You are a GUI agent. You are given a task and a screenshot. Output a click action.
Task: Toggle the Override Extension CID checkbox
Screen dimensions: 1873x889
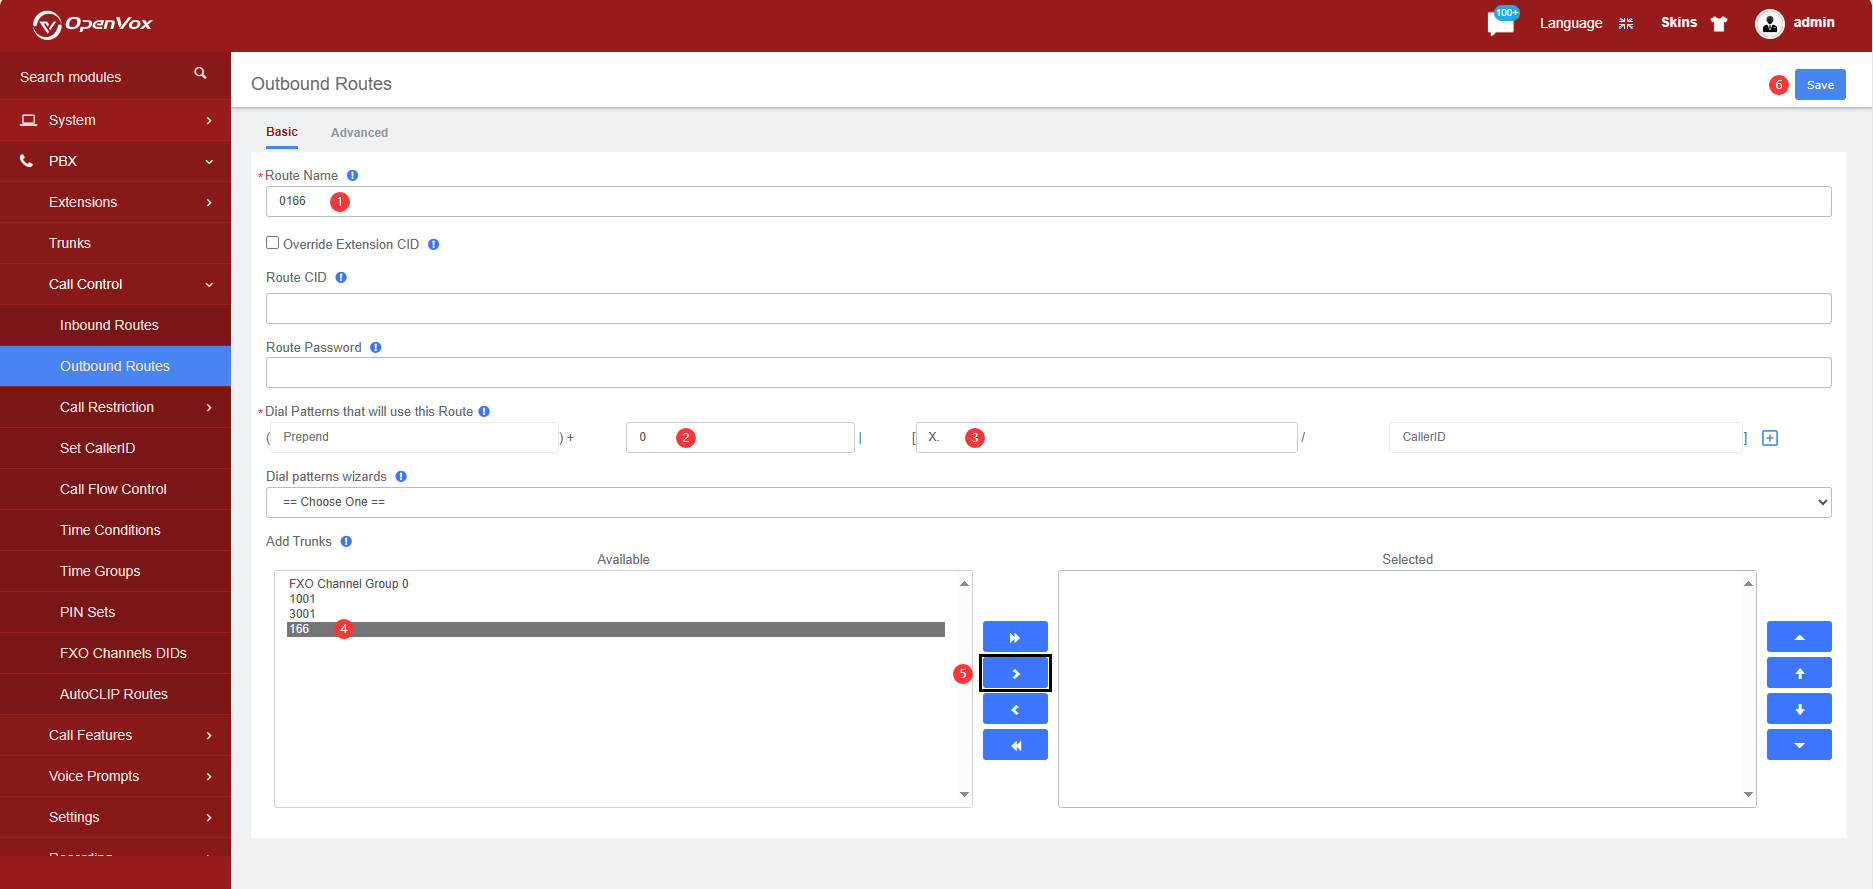tap(272, 243)
